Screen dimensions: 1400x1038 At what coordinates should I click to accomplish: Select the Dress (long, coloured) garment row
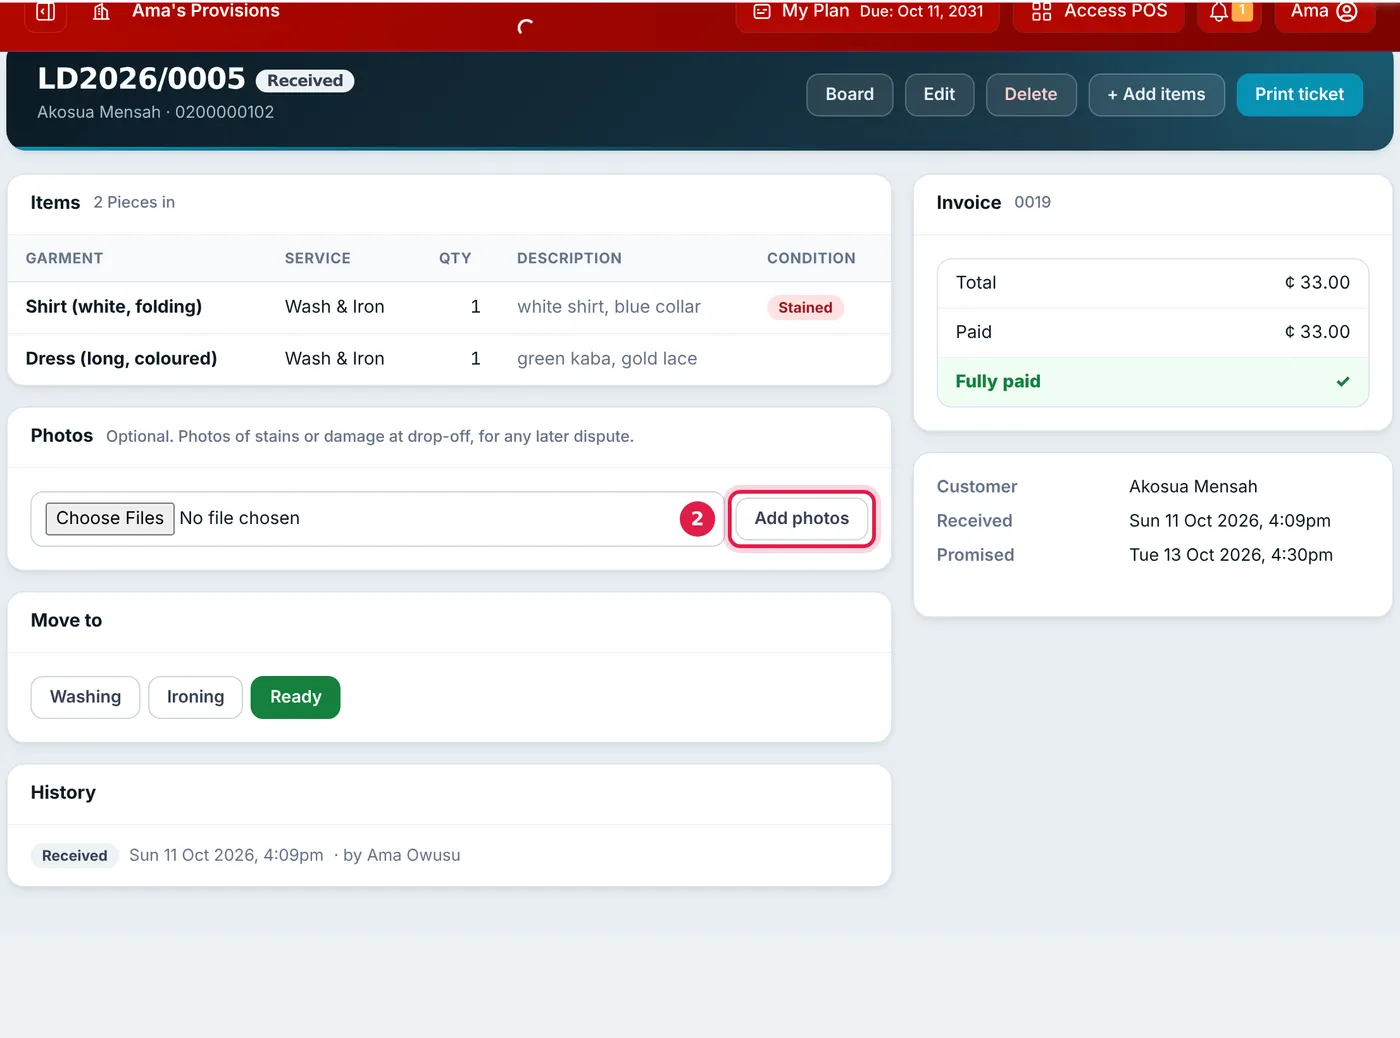[x=449, y=359]
